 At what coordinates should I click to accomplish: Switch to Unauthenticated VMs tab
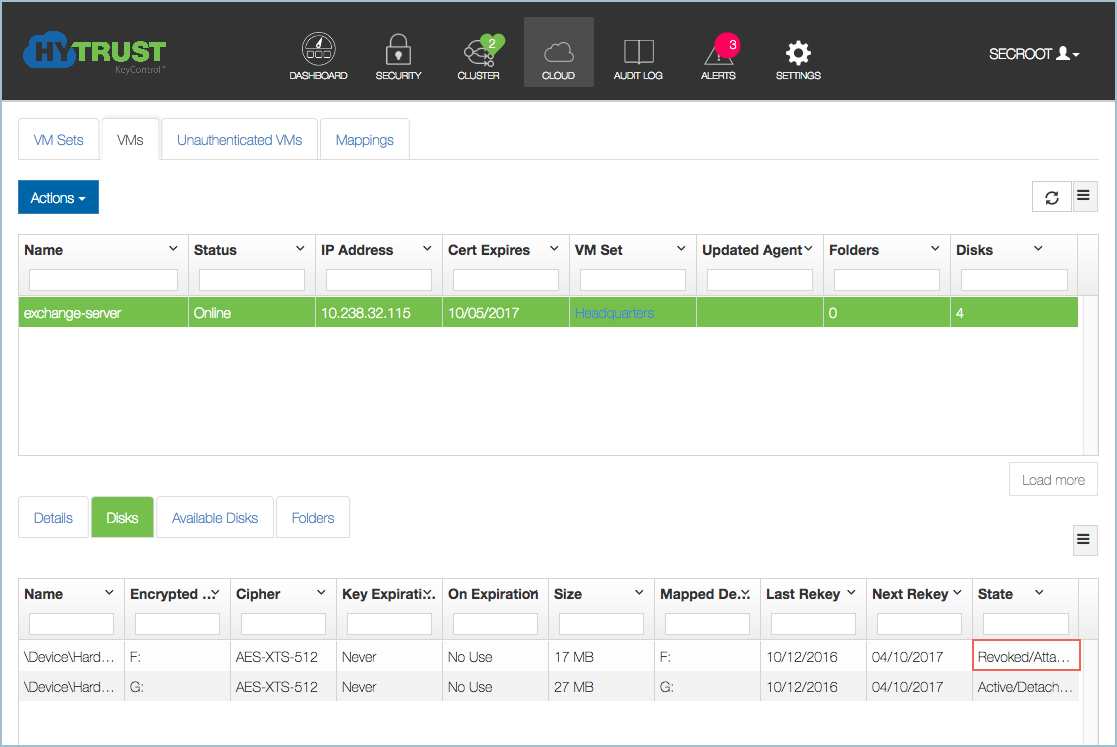[239, 140]
